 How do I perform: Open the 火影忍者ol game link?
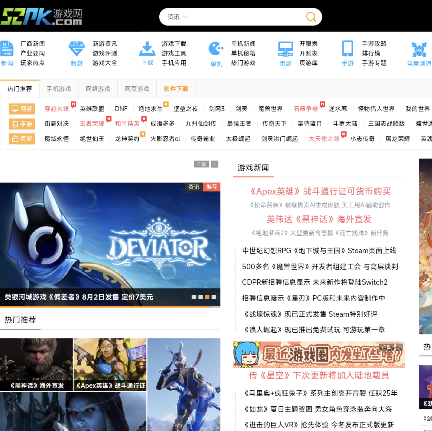click(x=165, y=138)
